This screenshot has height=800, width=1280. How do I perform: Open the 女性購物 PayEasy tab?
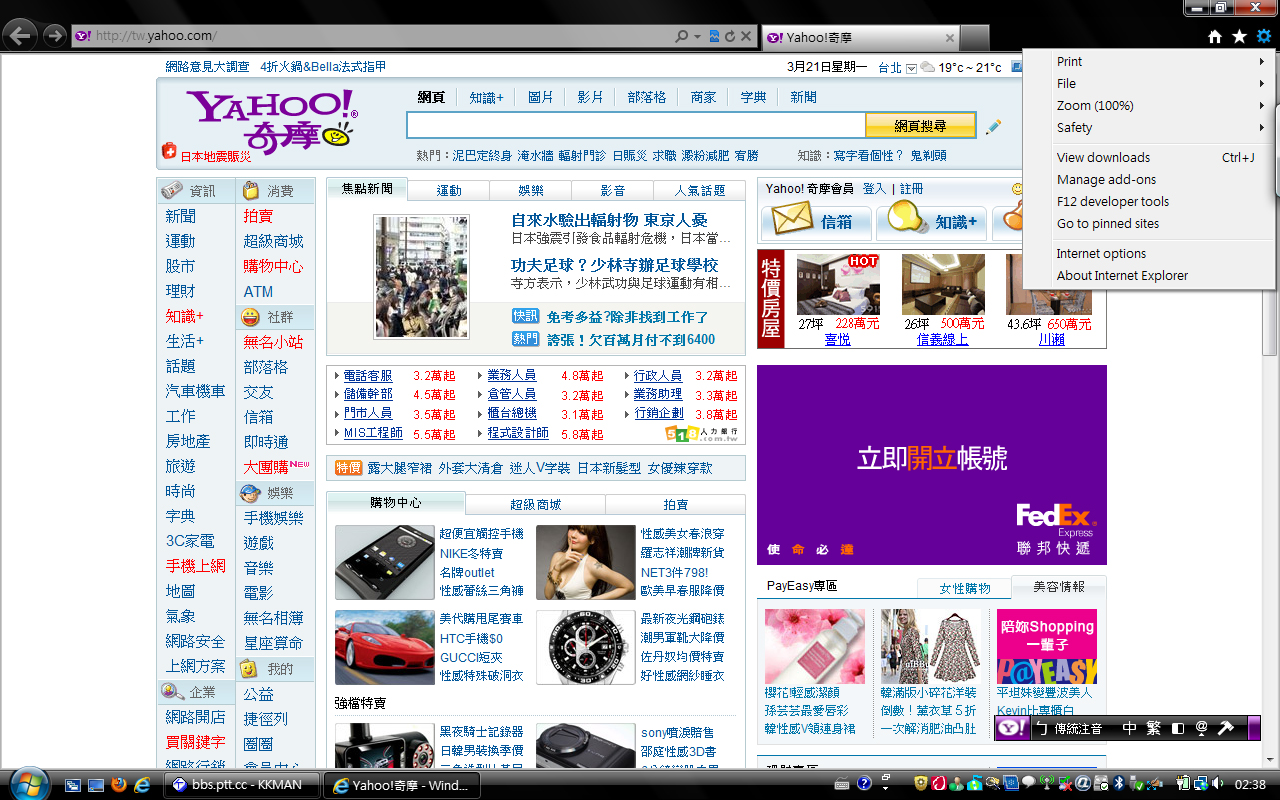tap(965, 588)
